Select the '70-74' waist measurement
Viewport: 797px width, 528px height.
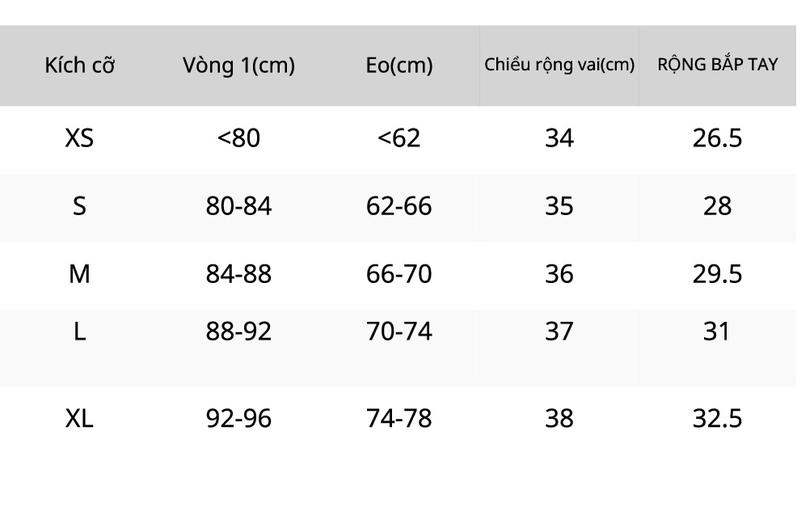point(399,331)
